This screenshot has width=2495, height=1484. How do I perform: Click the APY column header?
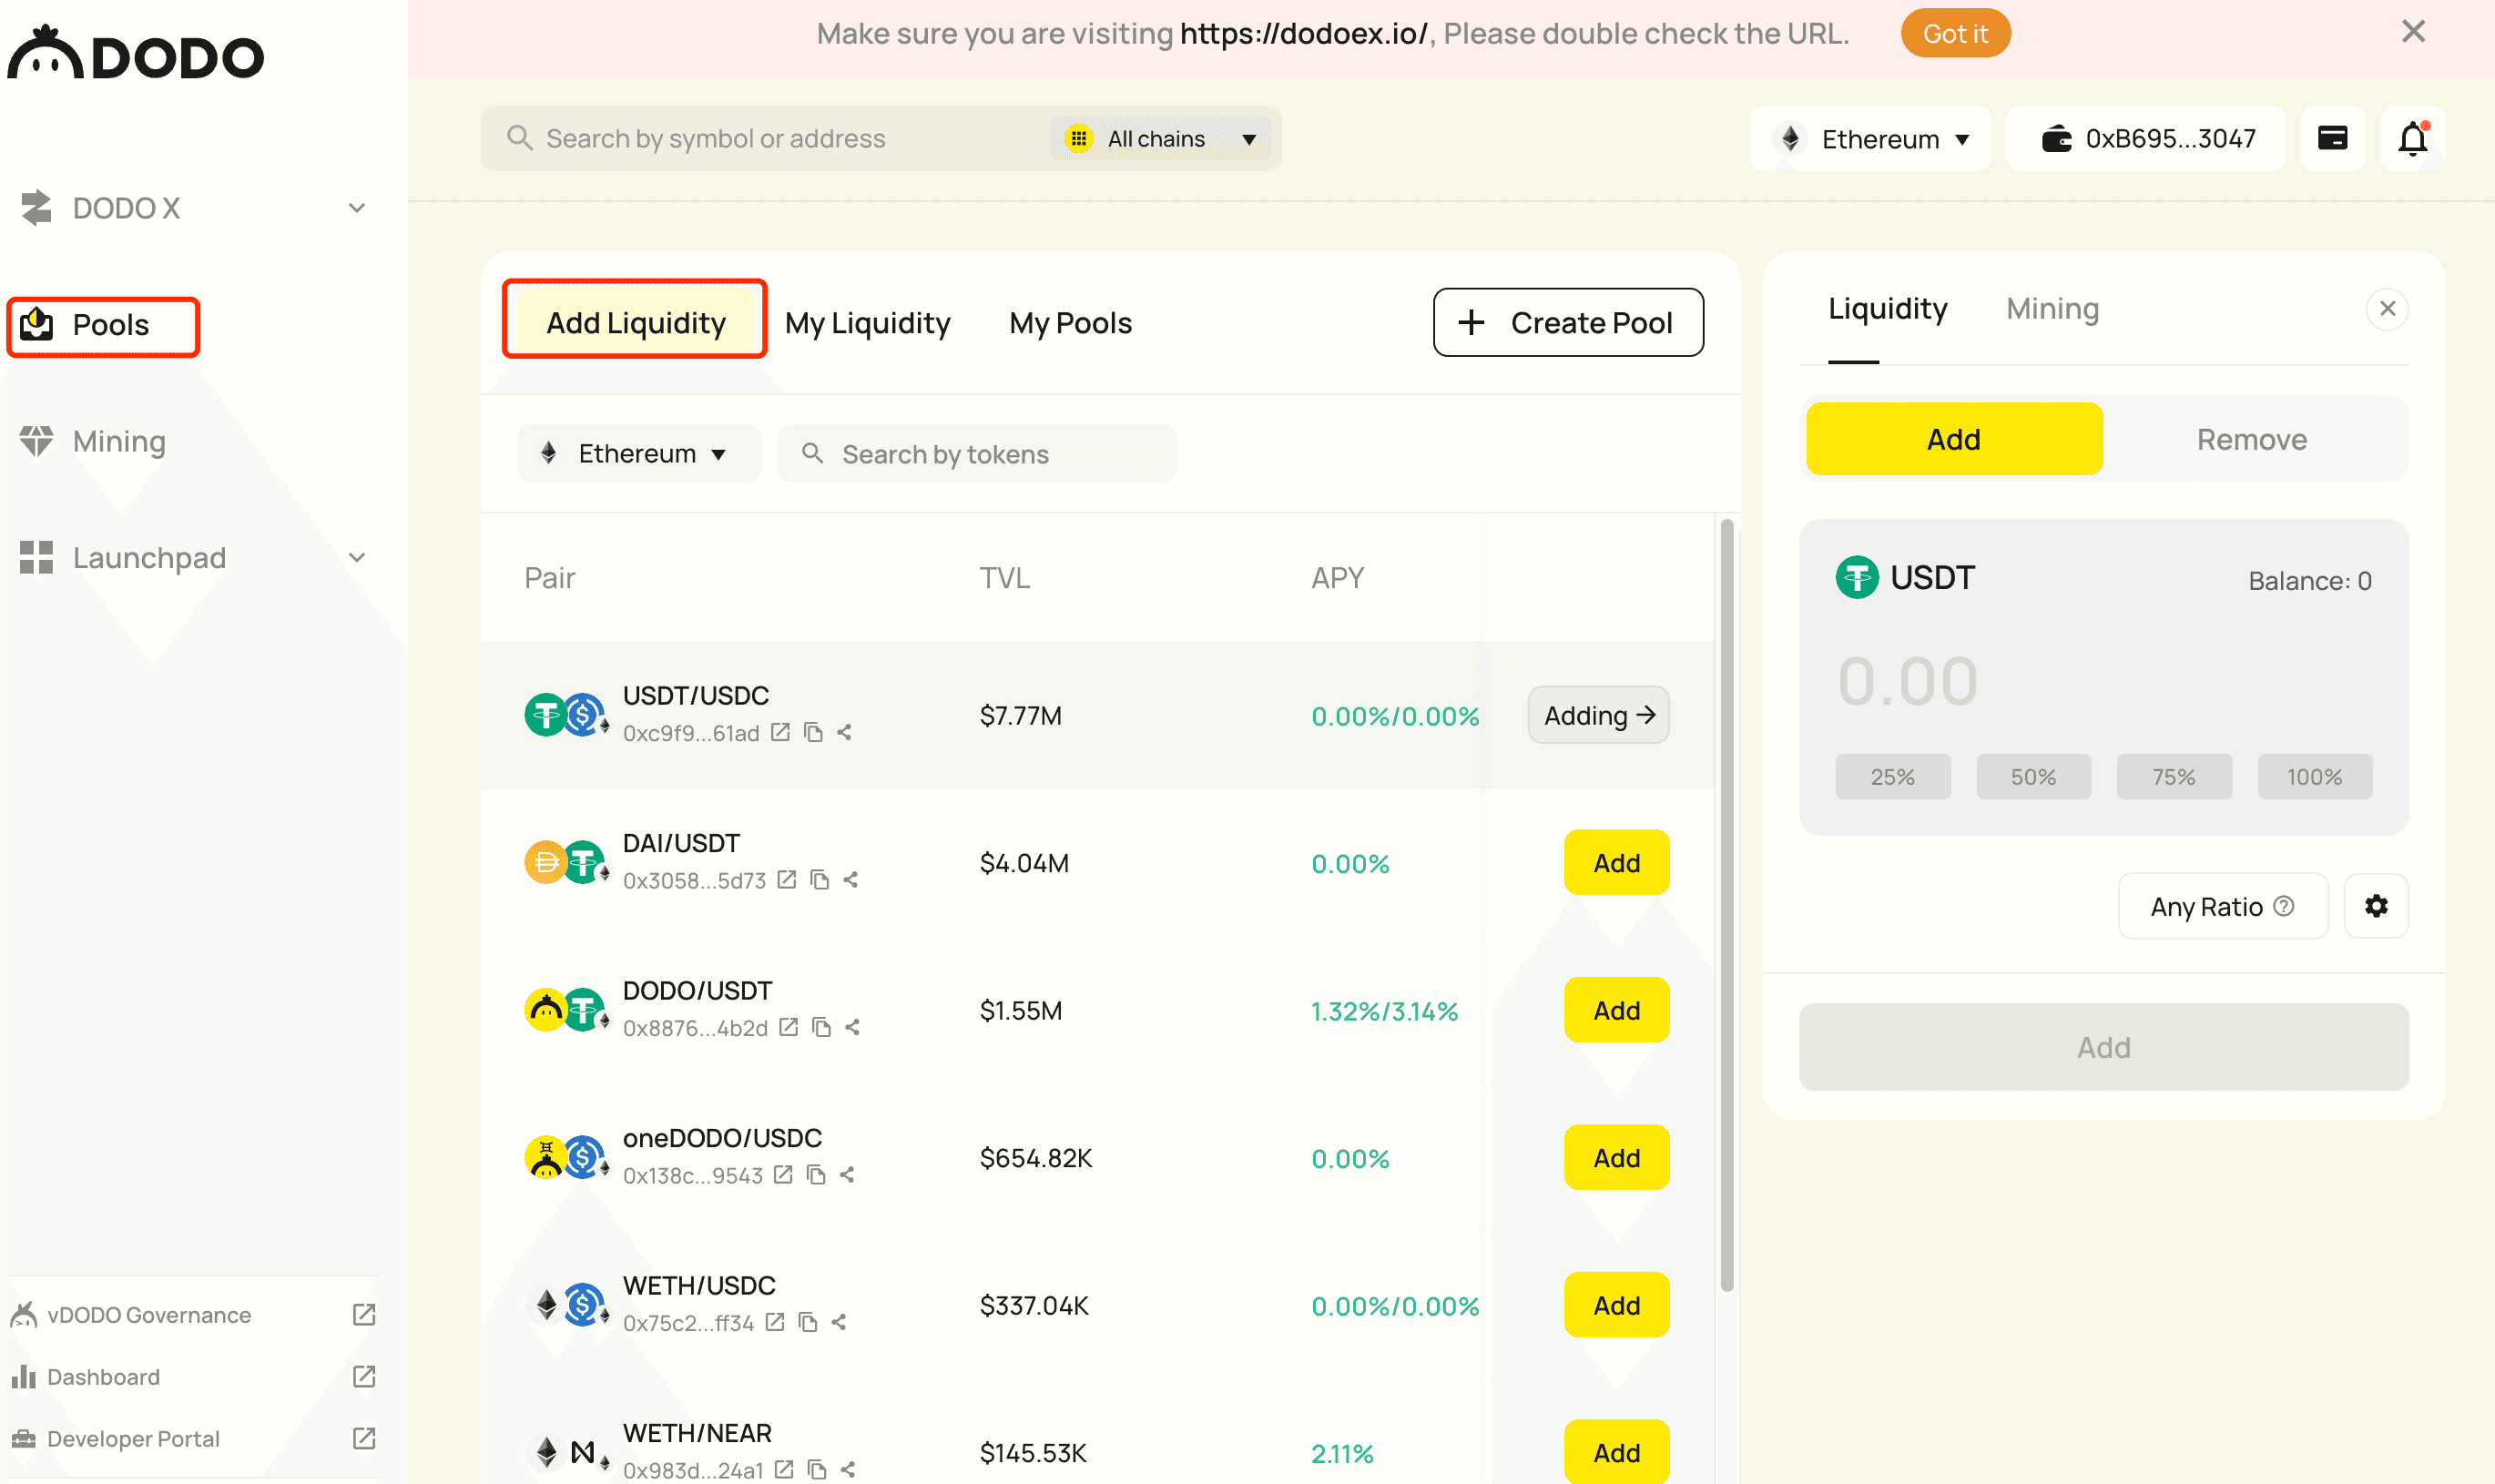1337,578
